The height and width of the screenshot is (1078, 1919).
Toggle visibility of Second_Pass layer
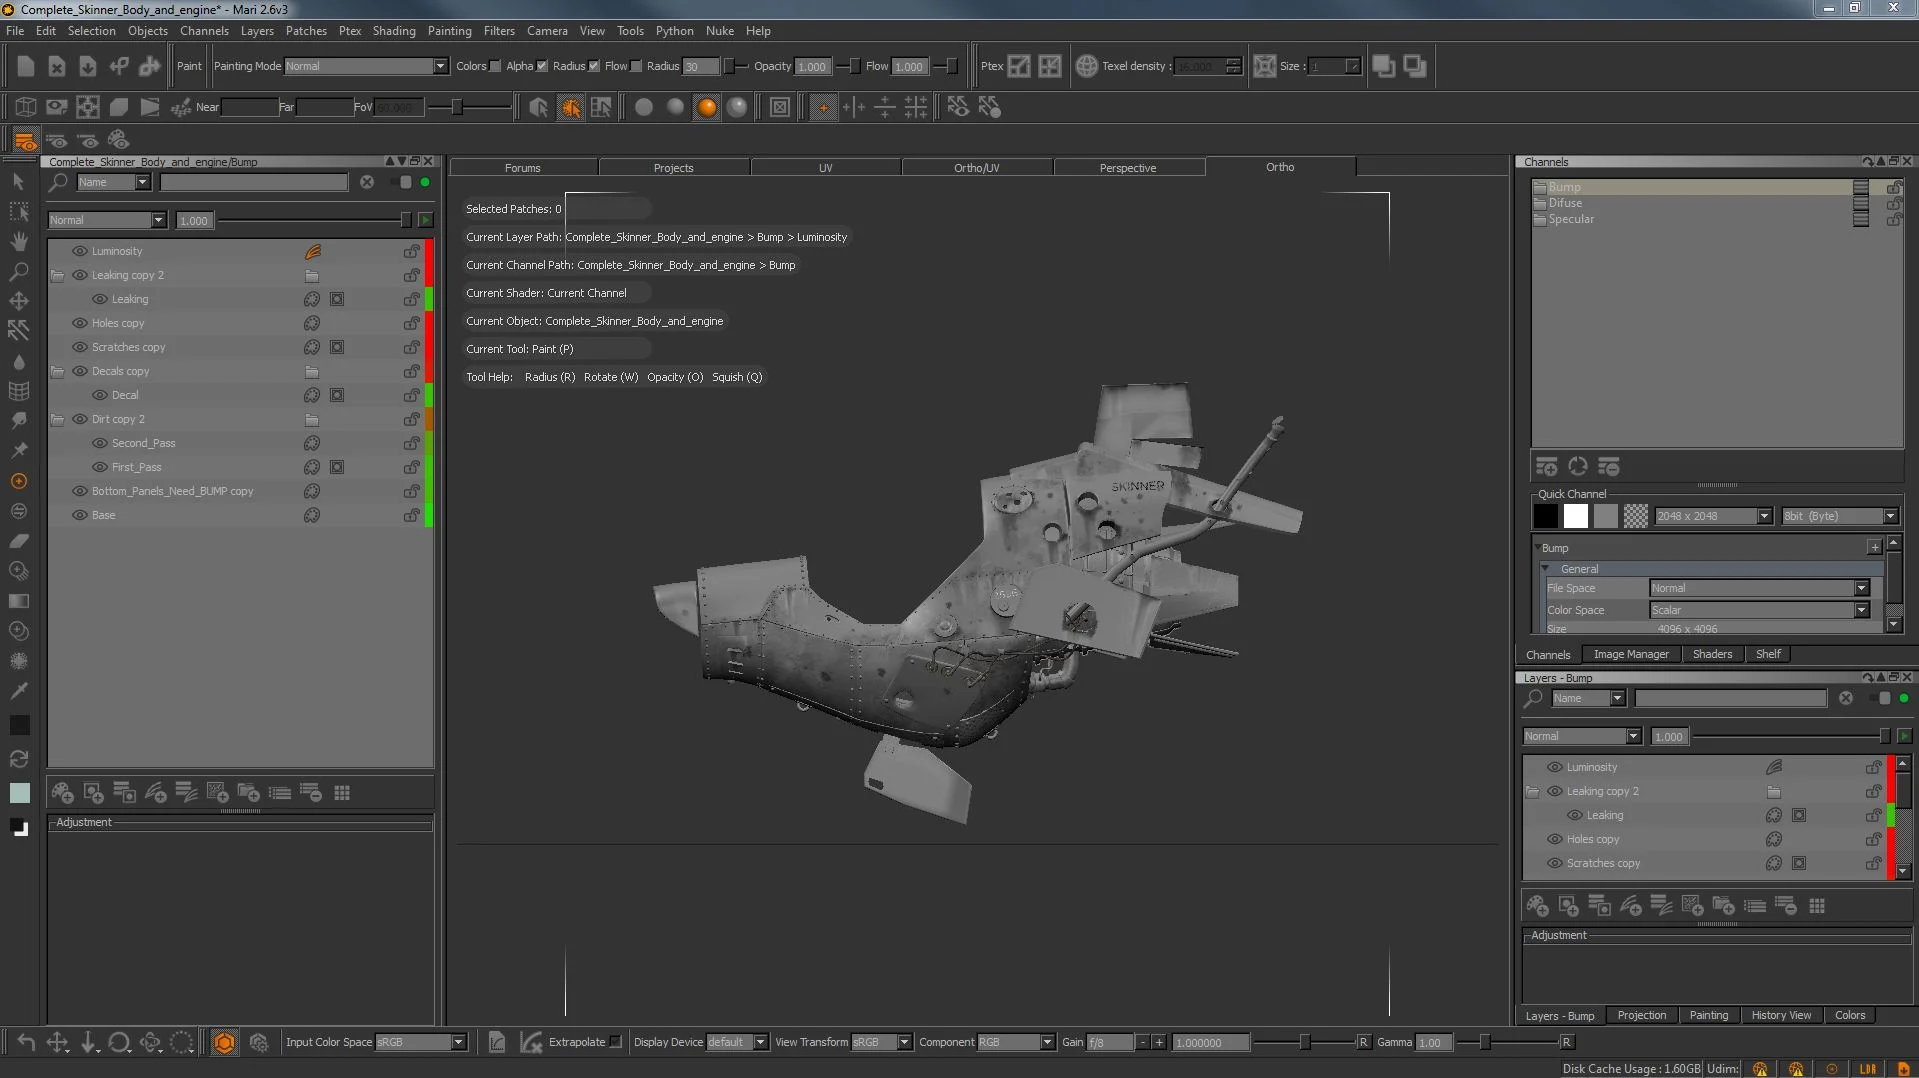click(99, 443)
